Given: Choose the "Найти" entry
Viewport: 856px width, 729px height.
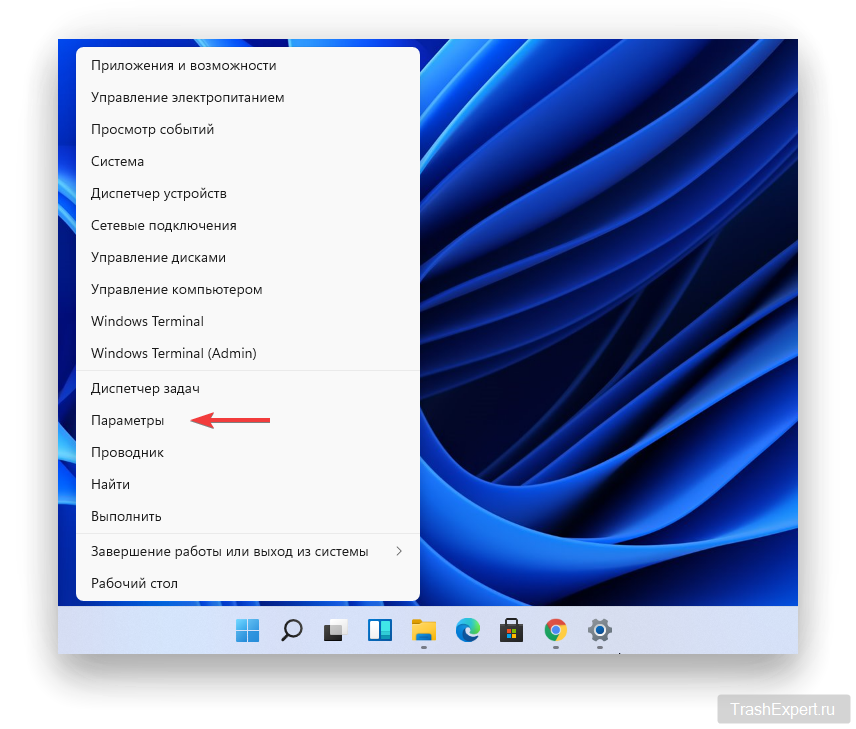Looking at the screenshot, I should (x=248, y=484).
